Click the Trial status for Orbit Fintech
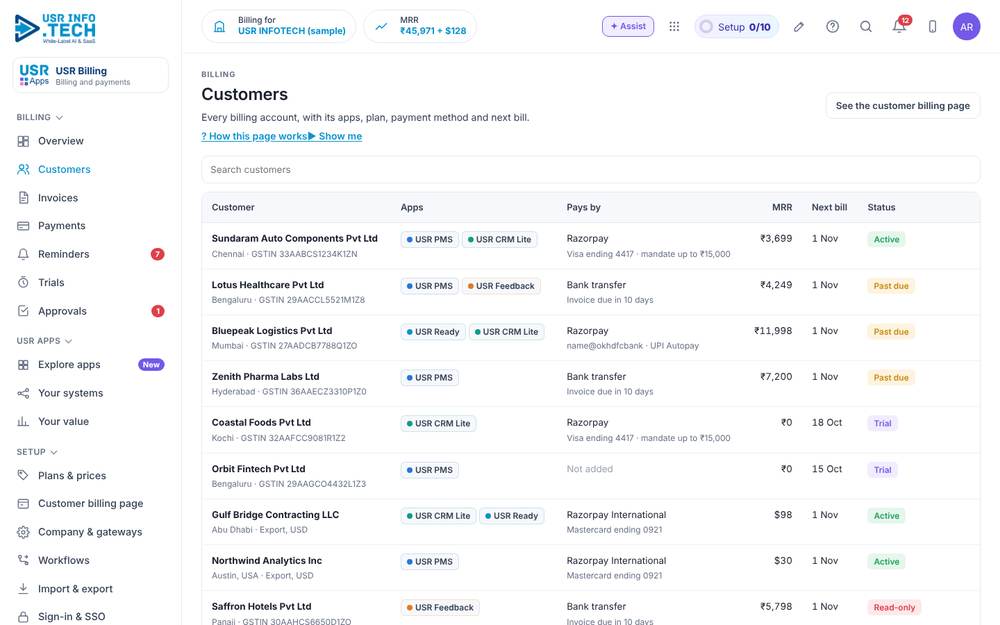The image size is (1000, 625). coord(882,469)
